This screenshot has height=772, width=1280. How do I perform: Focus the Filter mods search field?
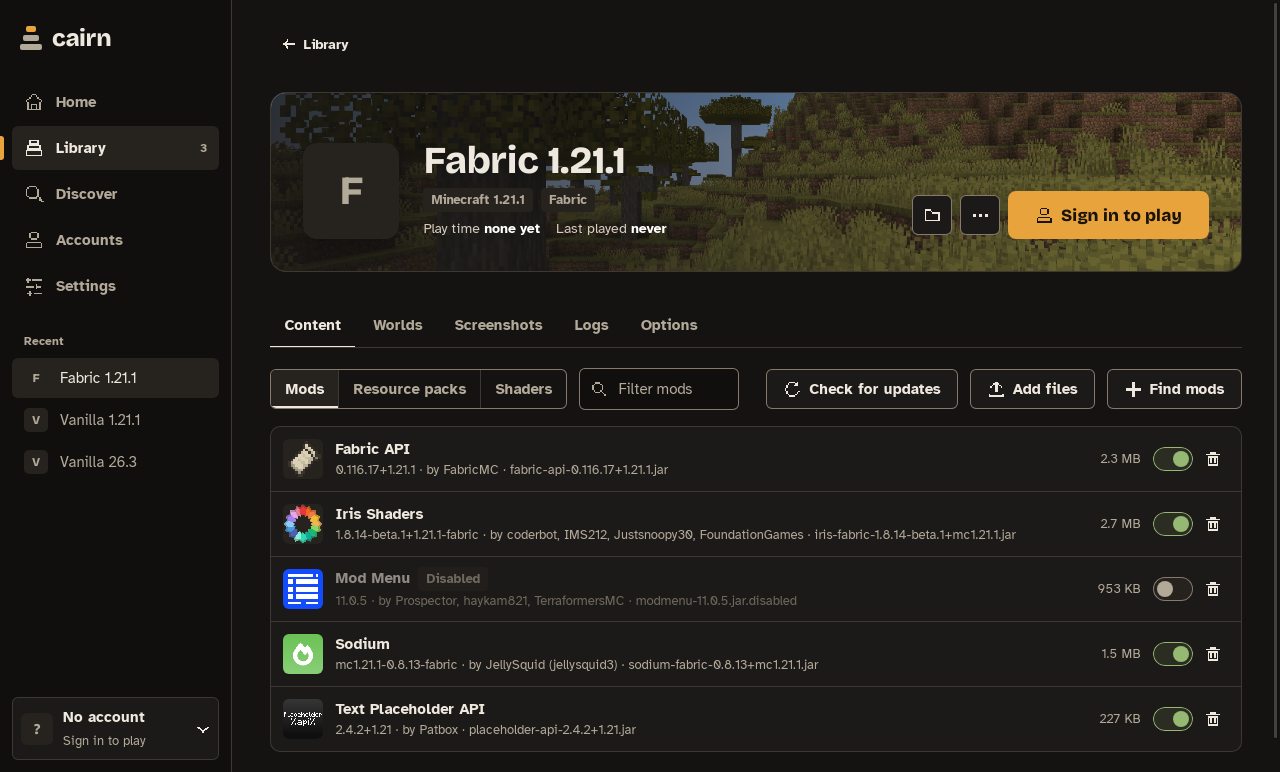tap(659, 389)
